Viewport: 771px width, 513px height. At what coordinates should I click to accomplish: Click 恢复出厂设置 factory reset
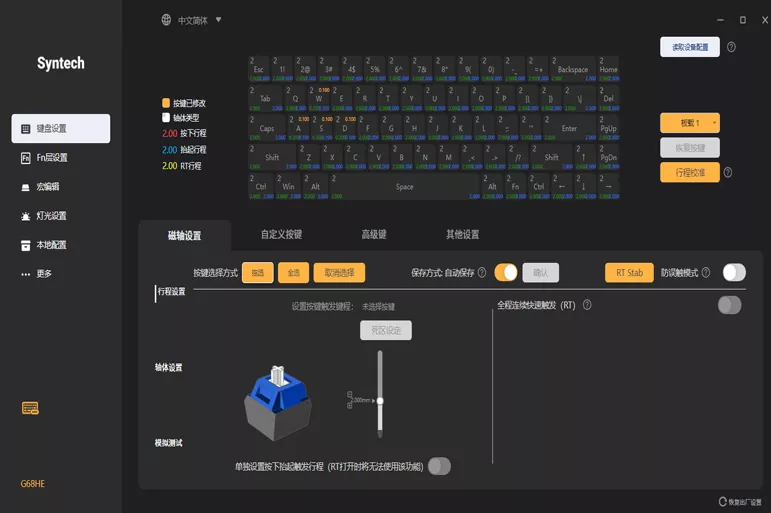(x=740, y=502)
